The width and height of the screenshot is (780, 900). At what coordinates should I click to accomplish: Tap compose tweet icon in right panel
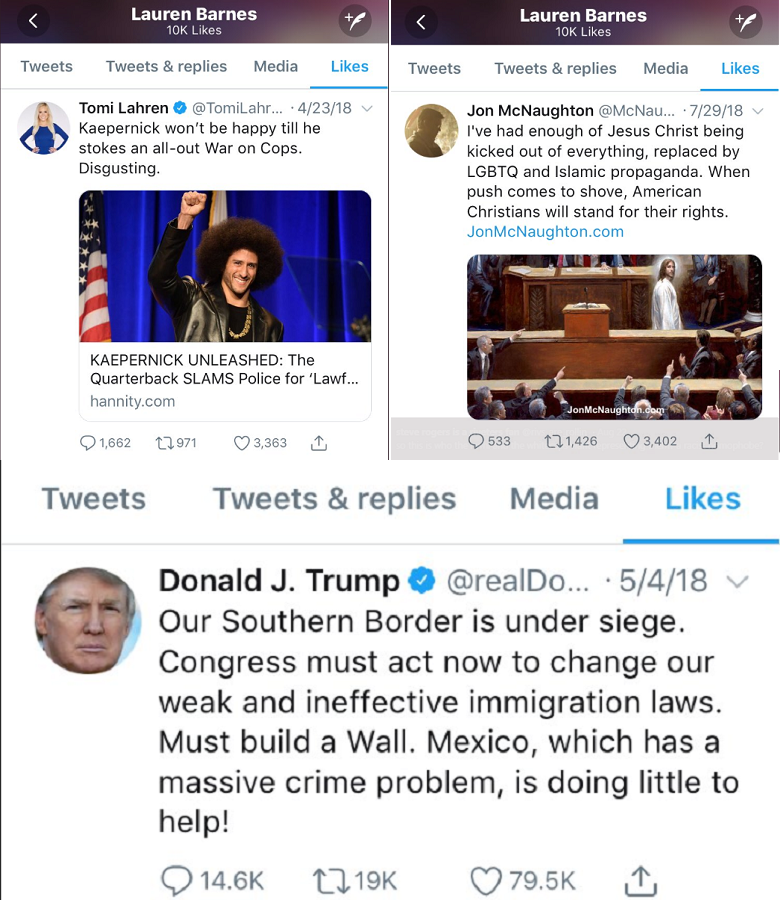pyautogui.click(x=746, y=22)
